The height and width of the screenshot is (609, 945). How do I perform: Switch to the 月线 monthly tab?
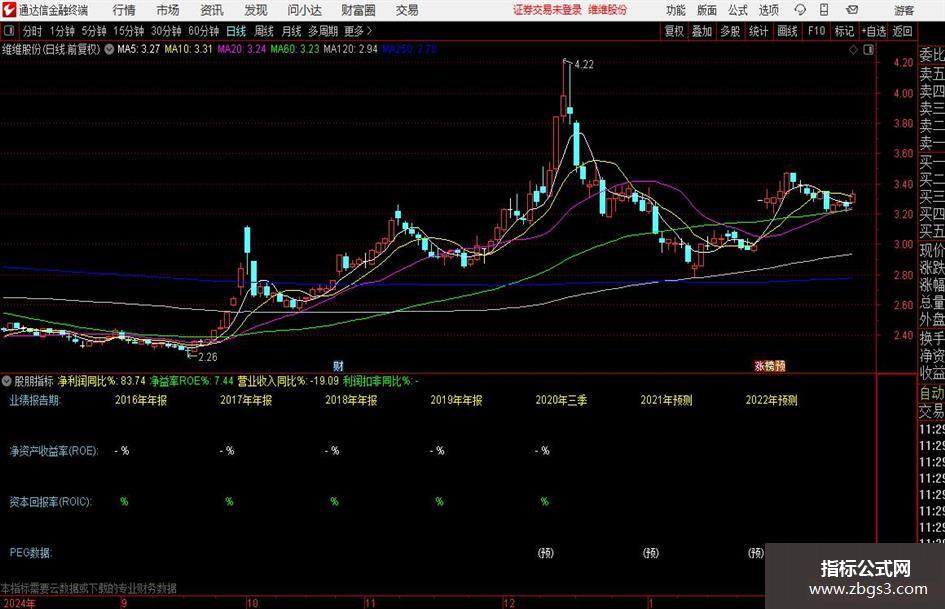point(292,31)
